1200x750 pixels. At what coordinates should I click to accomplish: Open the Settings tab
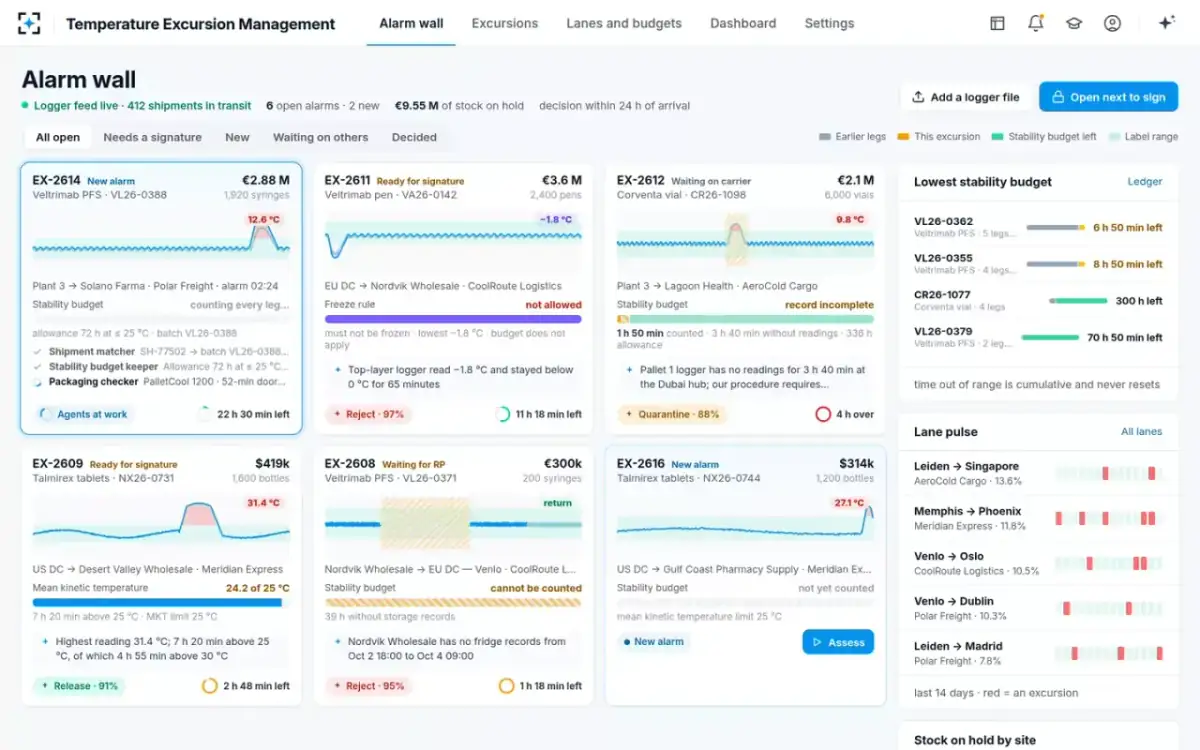coord(829,23)
